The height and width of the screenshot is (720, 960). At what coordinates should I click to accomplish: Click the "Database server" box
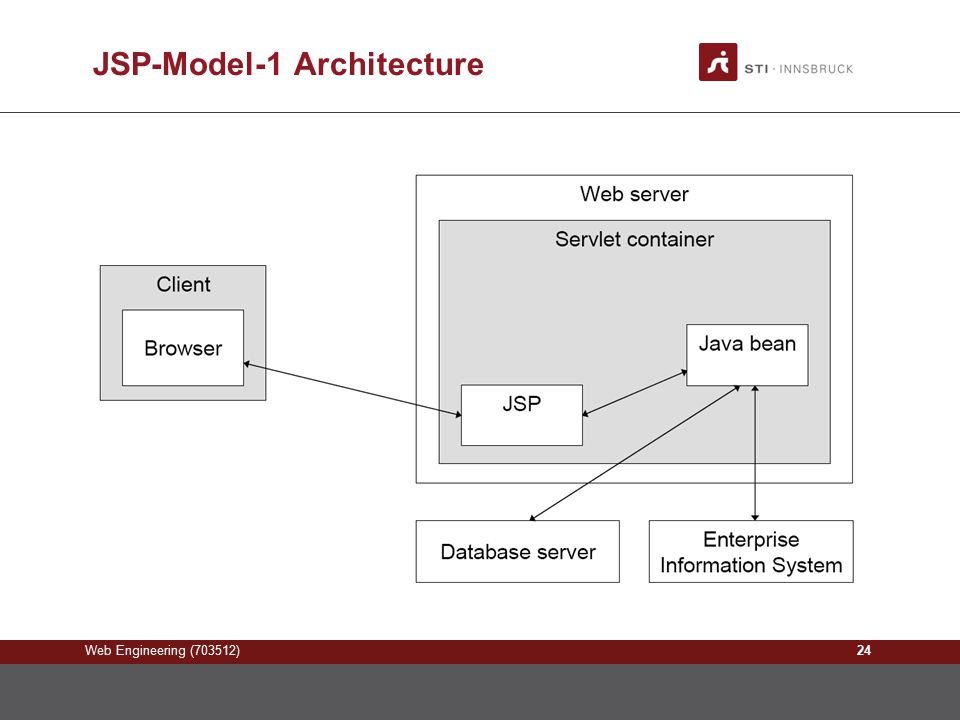tap(517, 552)
